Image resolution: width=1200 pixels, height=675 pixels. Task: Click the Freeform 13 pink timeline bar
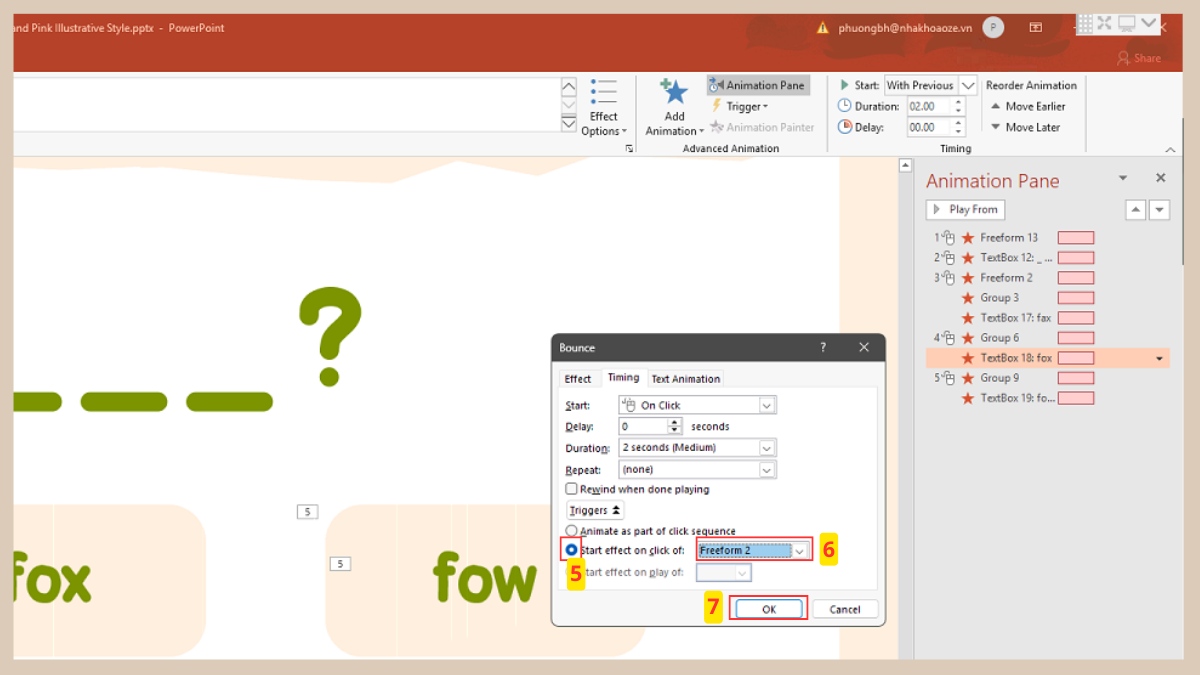click(x=1075, y=238)
